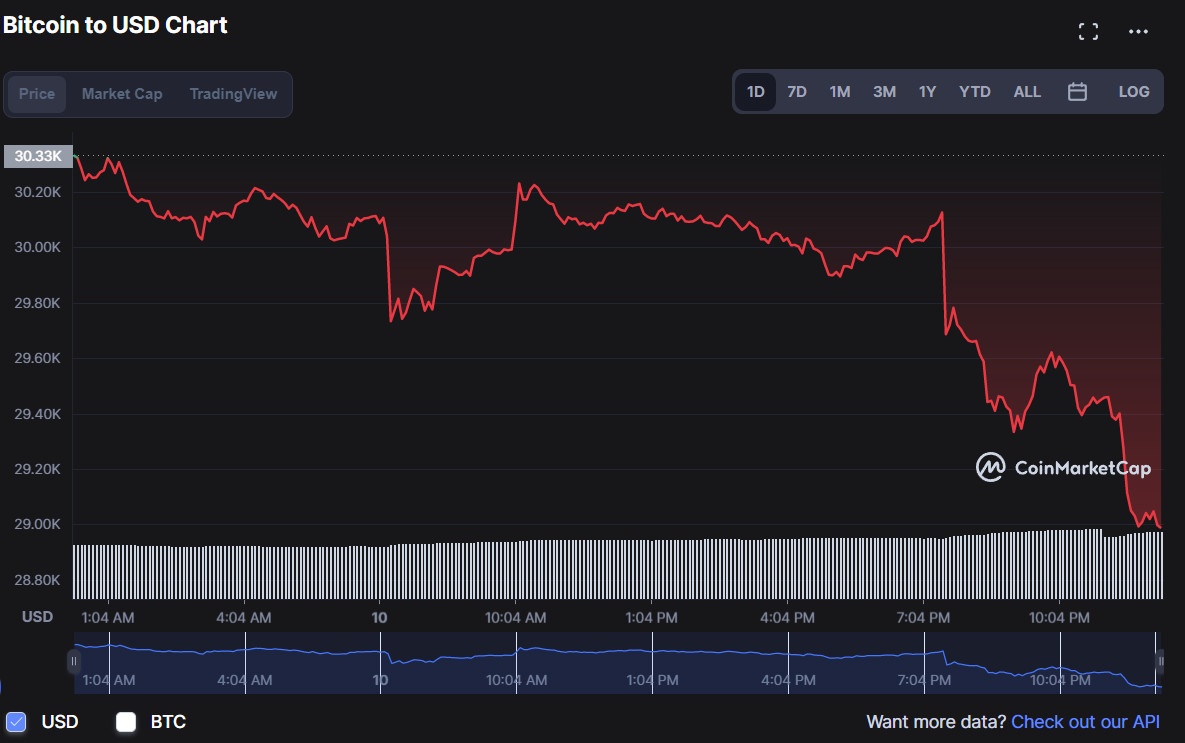This screenshot has height=743, width=1185.
Task: Switch to the Market Cap tab
Action: [121, 94]
